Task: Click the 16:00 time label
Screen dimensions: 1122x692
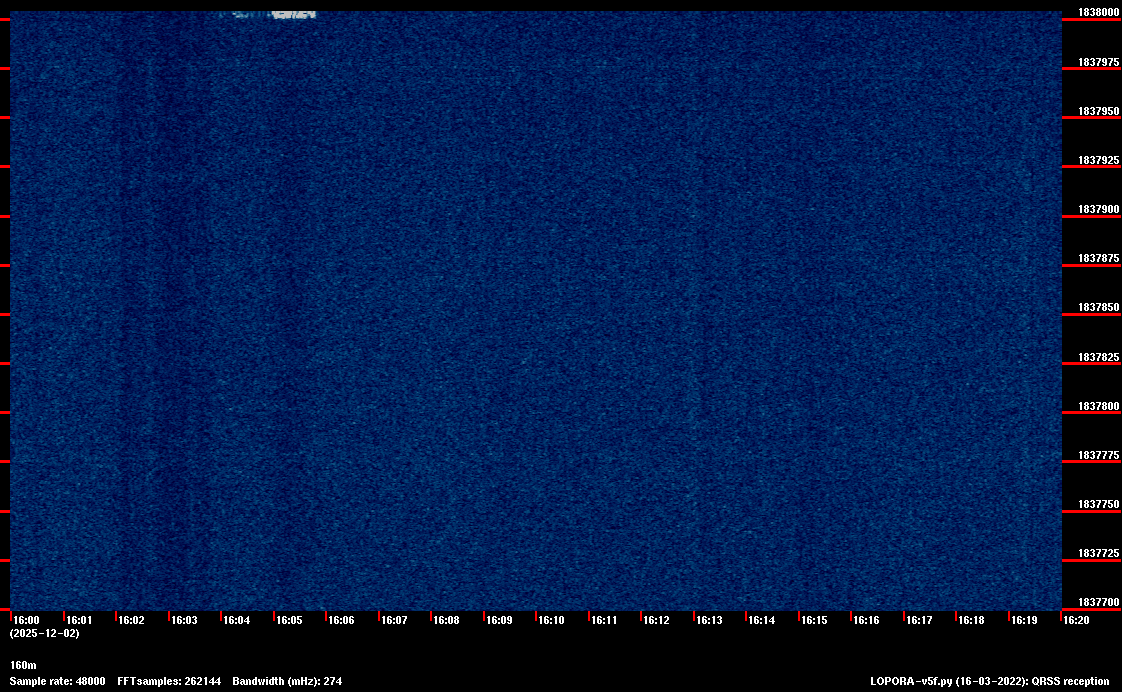Action: (26, 620)
